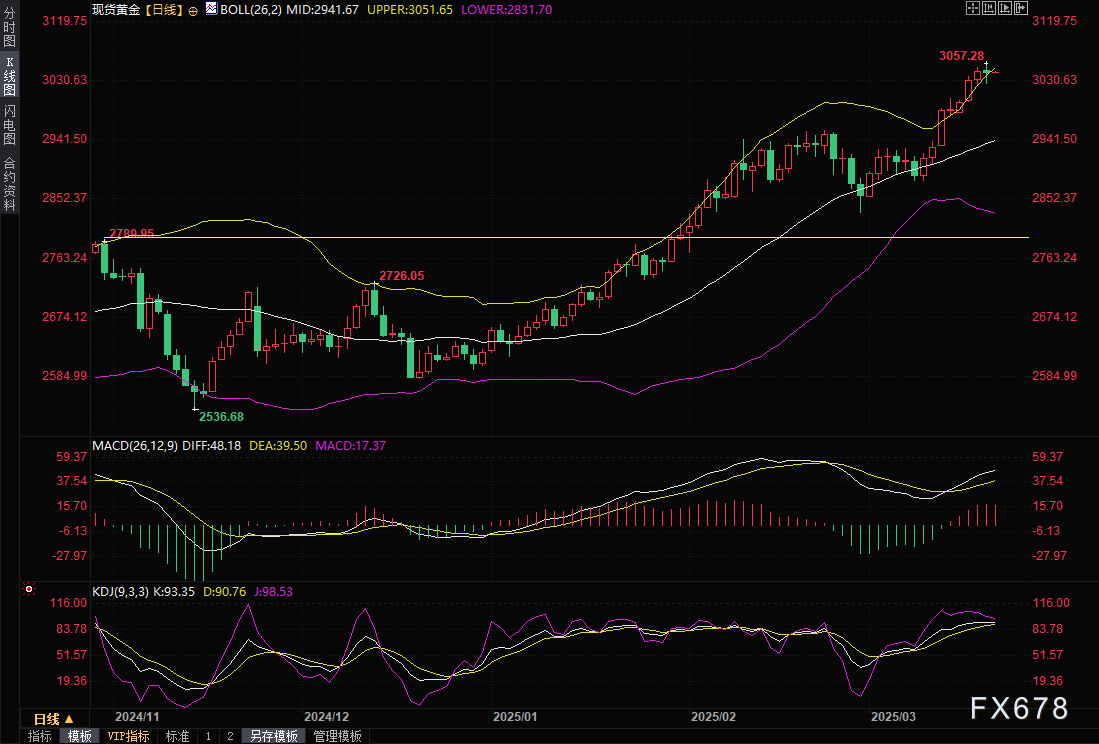Choose the 标准 template

177,736
